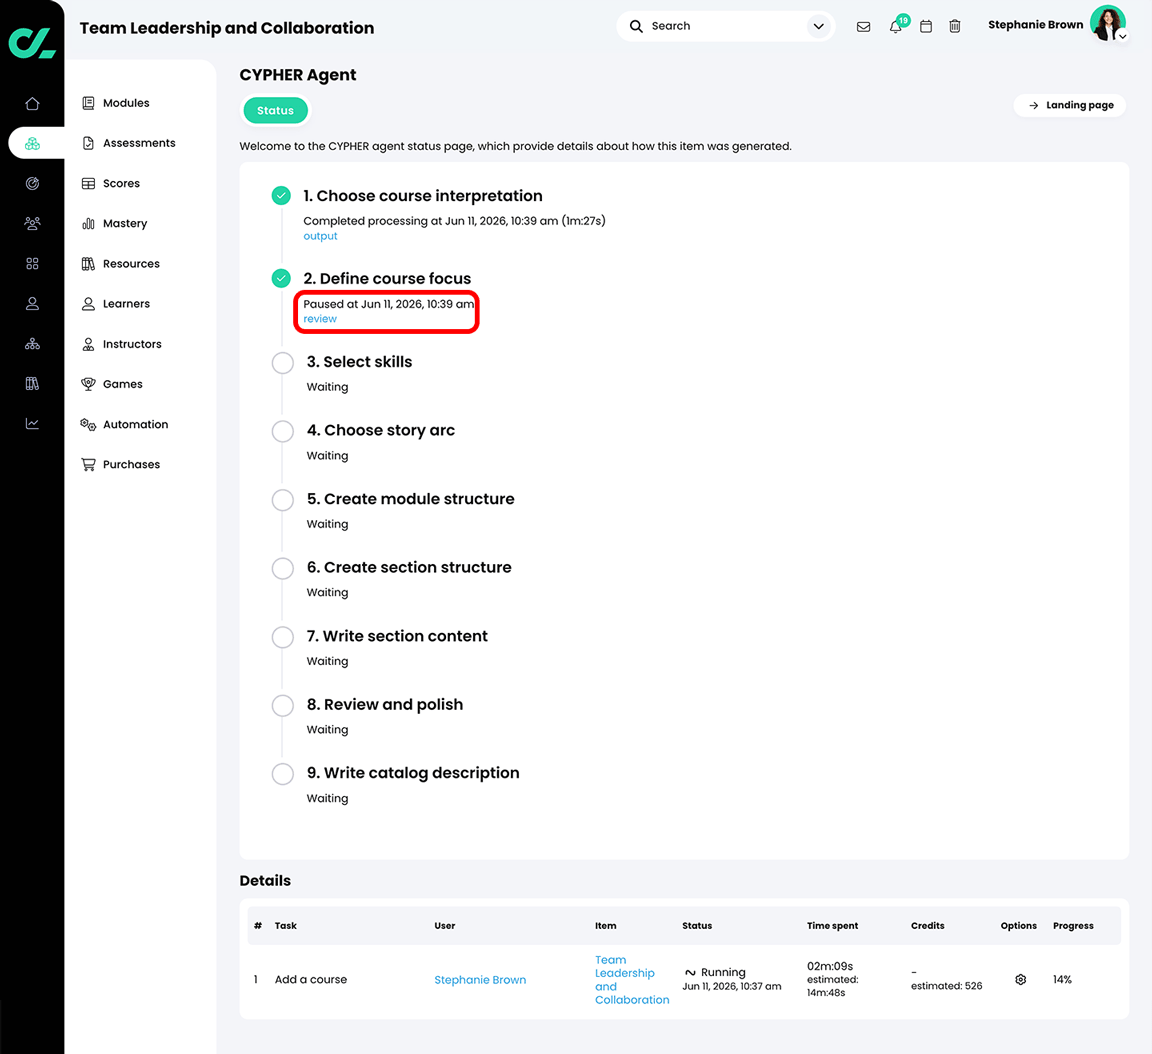This screenshot has height=1054, width=1152.
Task: Open Scores menu label
Action: tap(121, 184)
